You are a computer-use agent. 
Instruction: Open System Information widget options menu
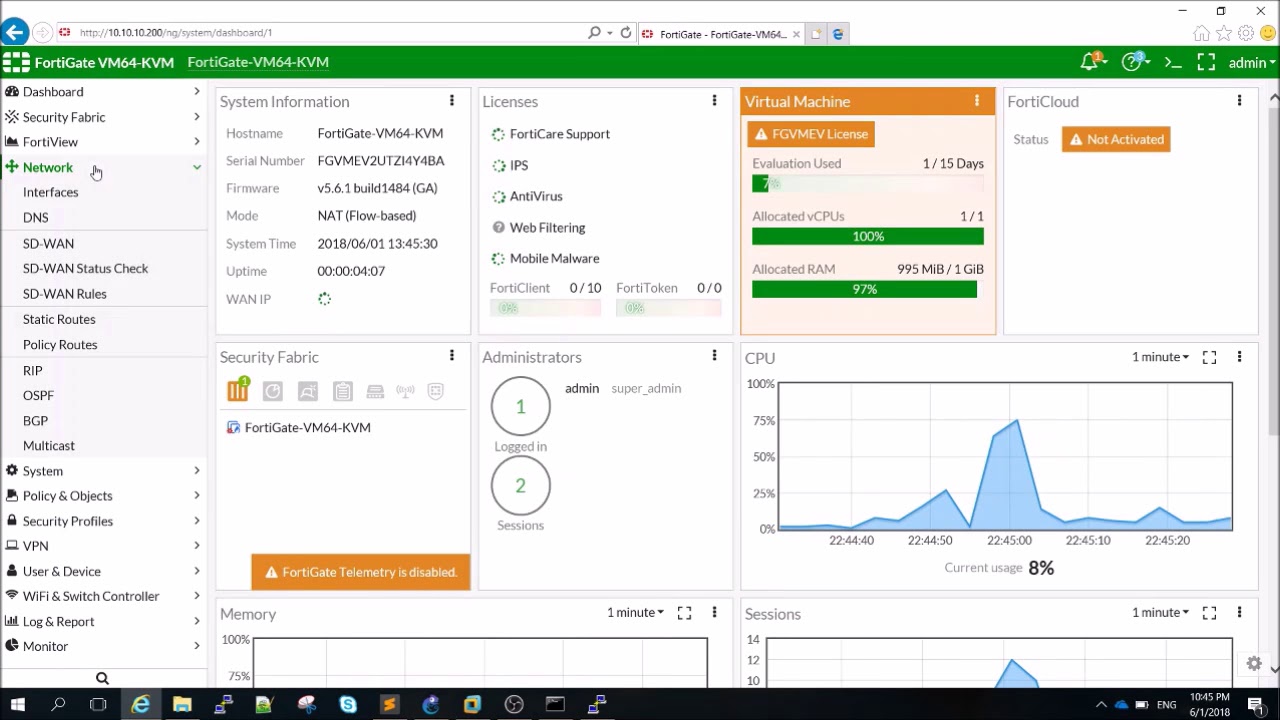(452, 101)
